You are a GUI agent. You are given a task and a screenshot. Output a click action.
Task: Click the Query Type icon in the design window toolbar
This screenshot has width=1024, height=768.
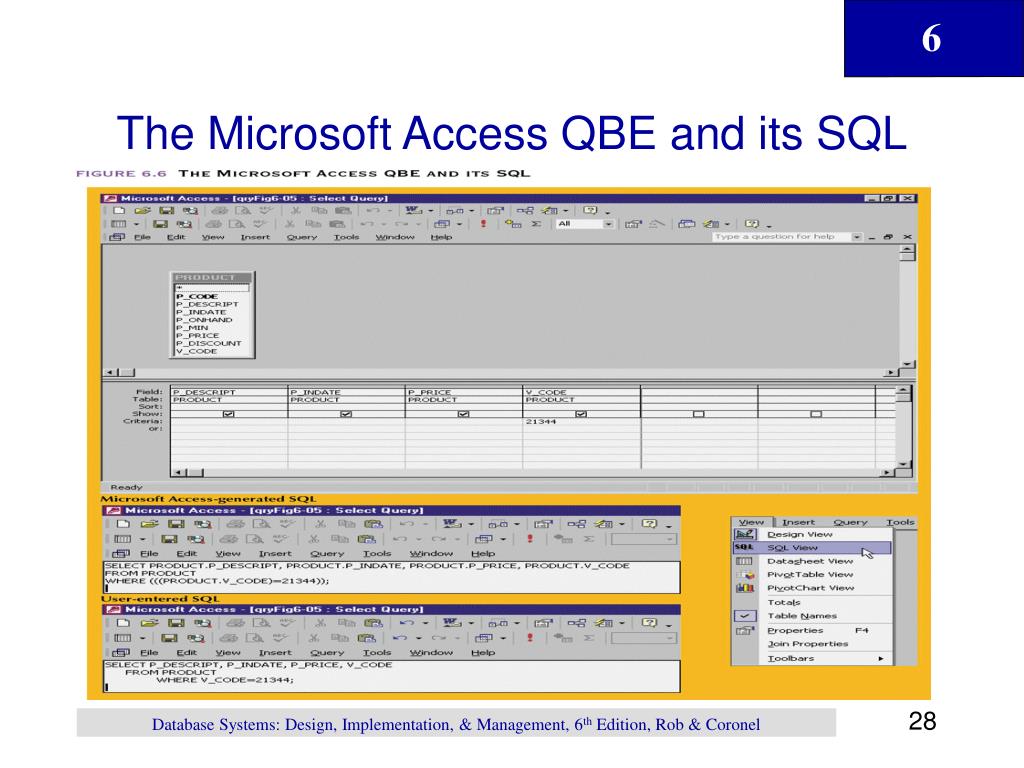(442, 224)
